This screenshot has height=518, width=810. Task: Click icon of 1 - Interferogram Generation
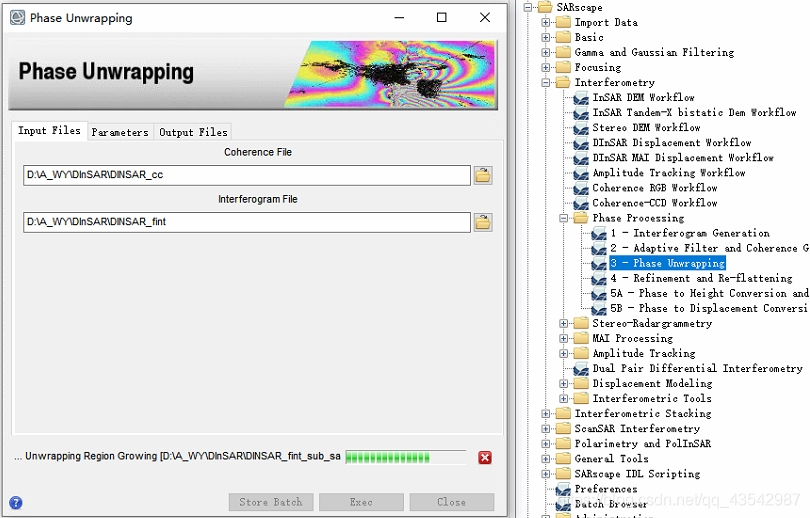[599, 233]
